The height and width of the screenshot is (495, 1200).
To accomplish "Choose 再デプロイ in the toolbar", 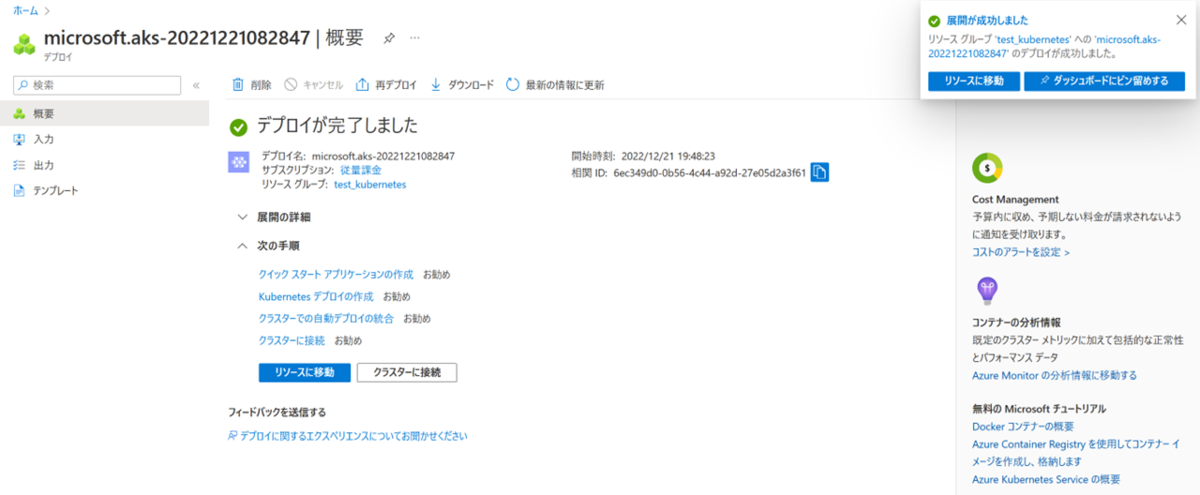I will (x=386, y=85).
